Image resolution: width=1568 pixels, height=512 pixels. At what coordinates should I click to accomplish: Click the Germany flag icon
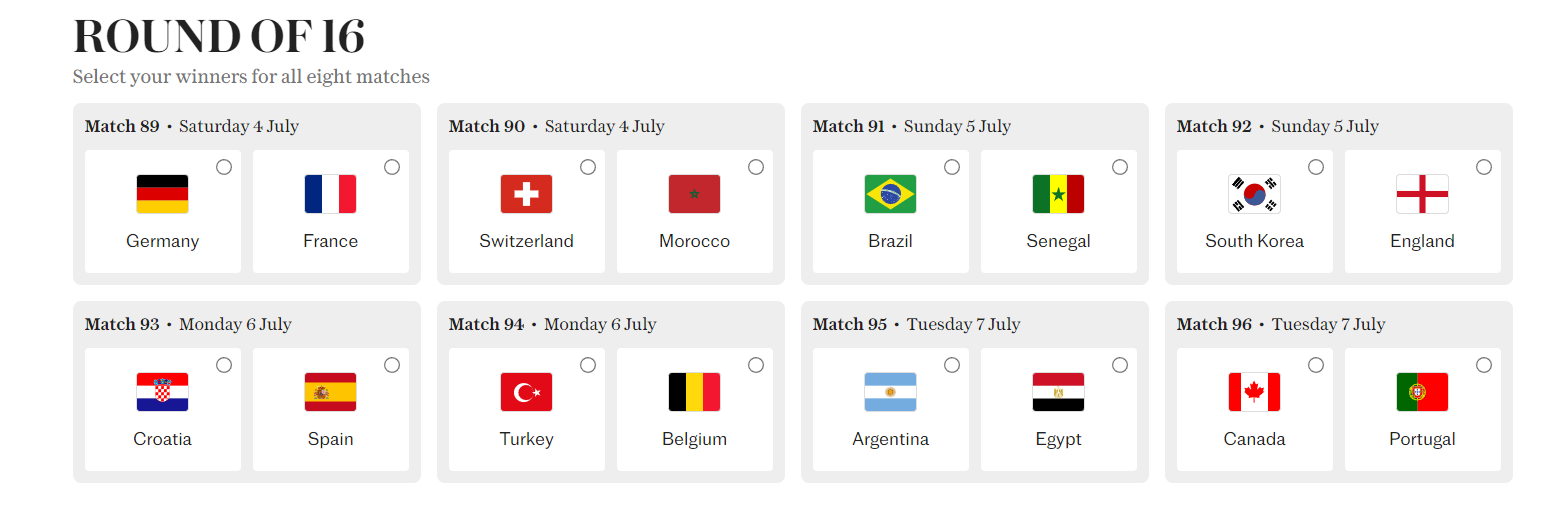(x=162, y=194)
